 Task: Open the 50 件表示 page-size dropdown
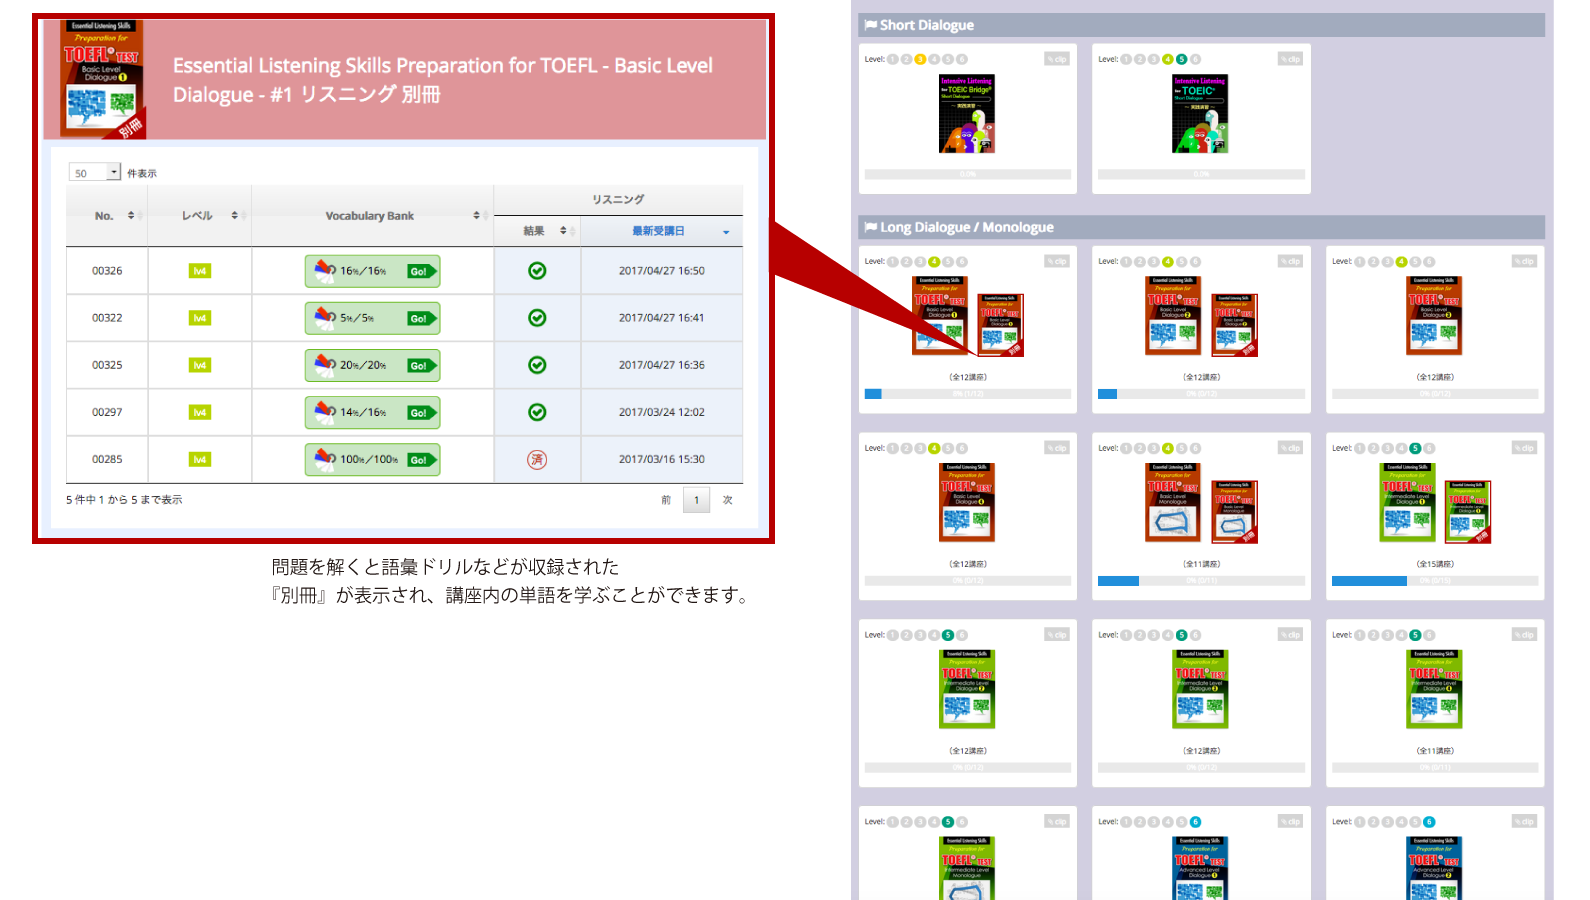point(94,172)
